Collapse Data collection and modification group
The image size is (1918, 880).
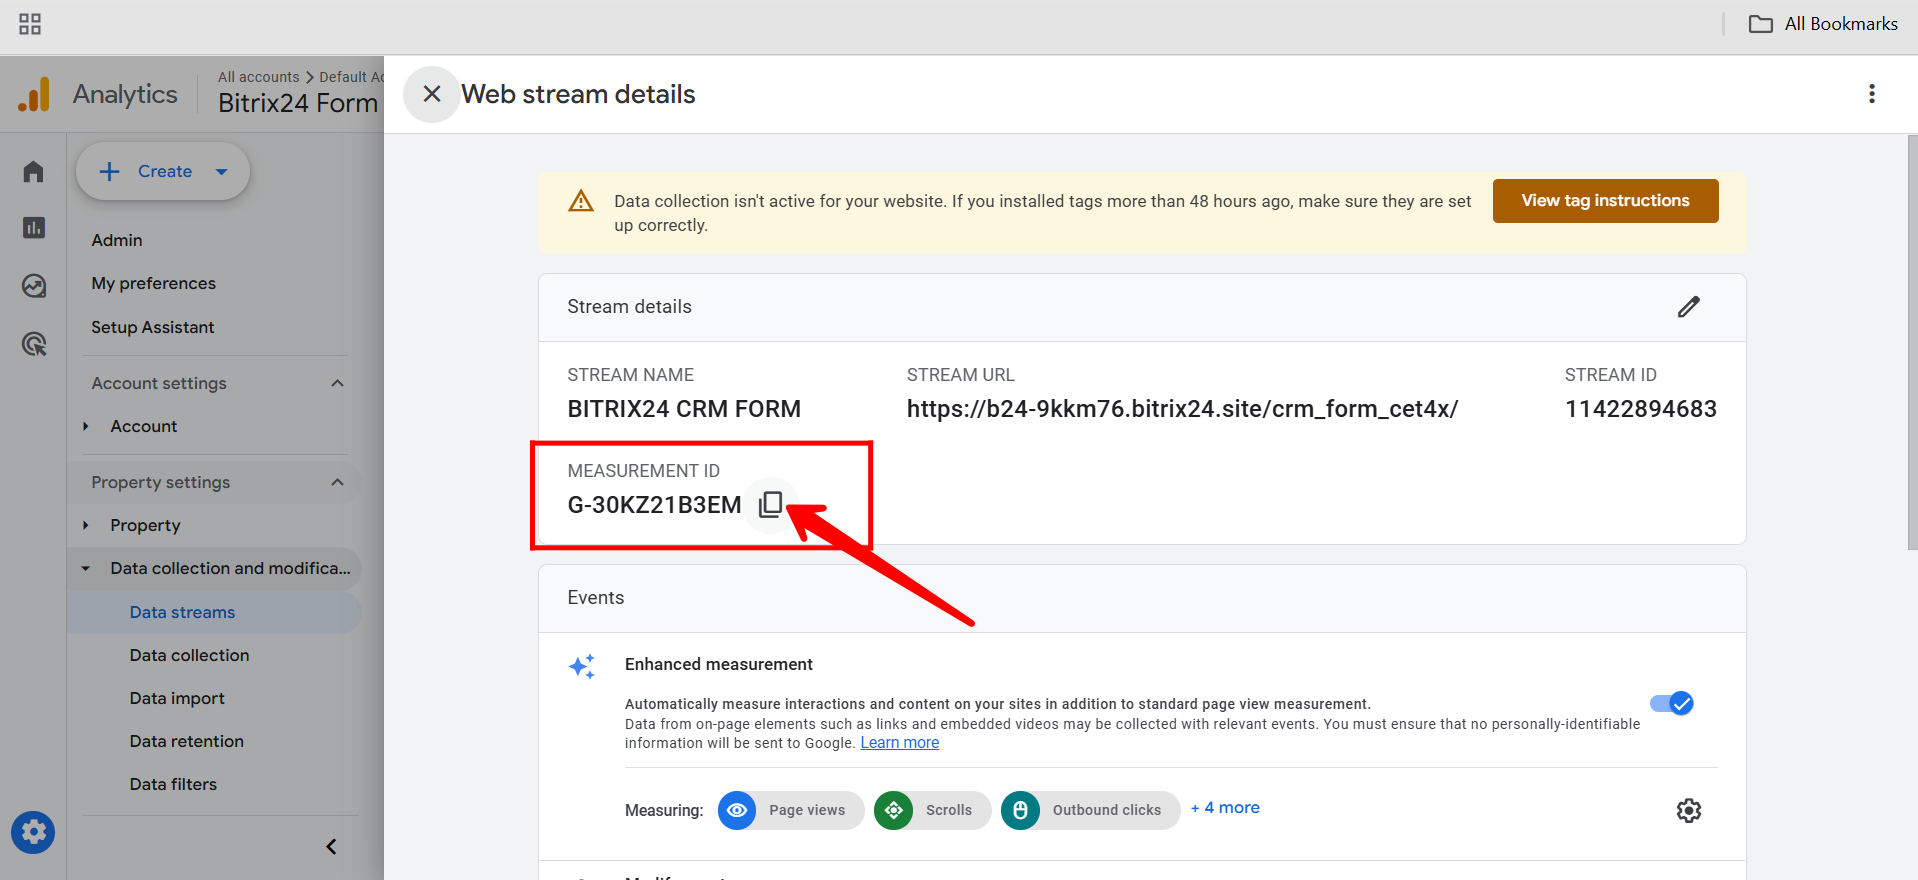[86, 569]
